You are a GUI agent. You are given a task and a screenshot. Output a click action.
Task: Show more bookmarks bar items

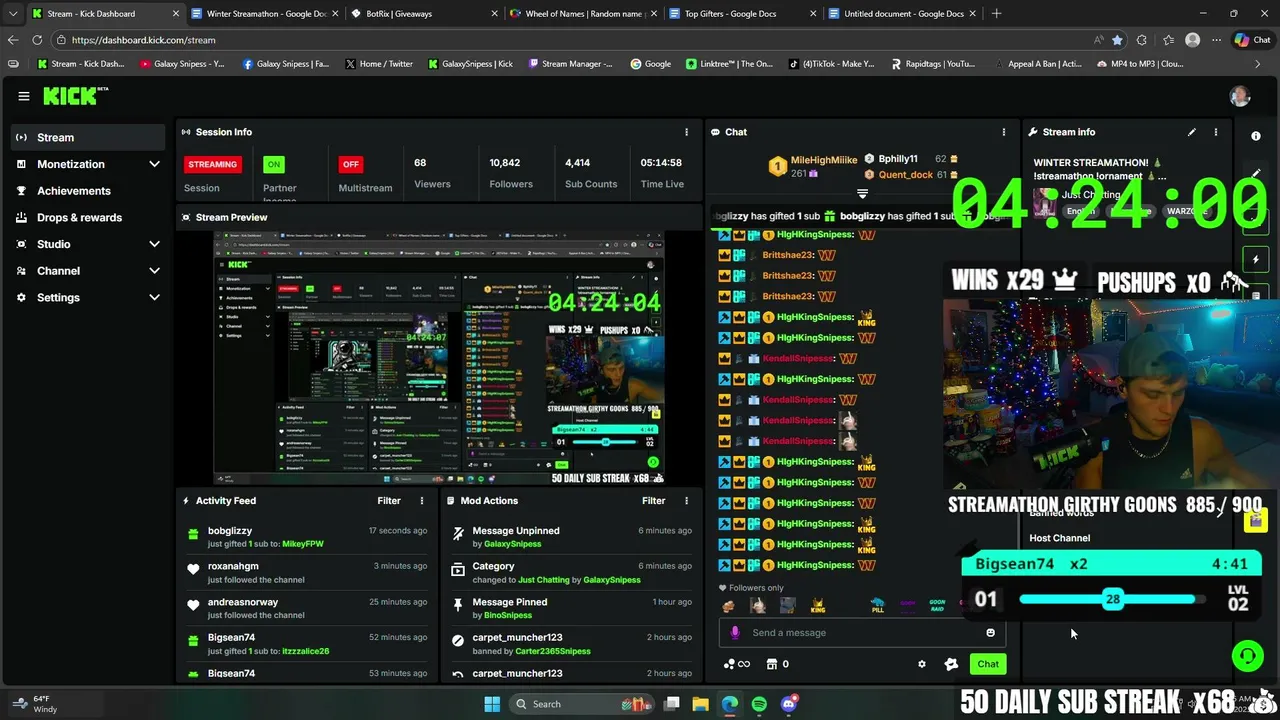point(1257,64)
